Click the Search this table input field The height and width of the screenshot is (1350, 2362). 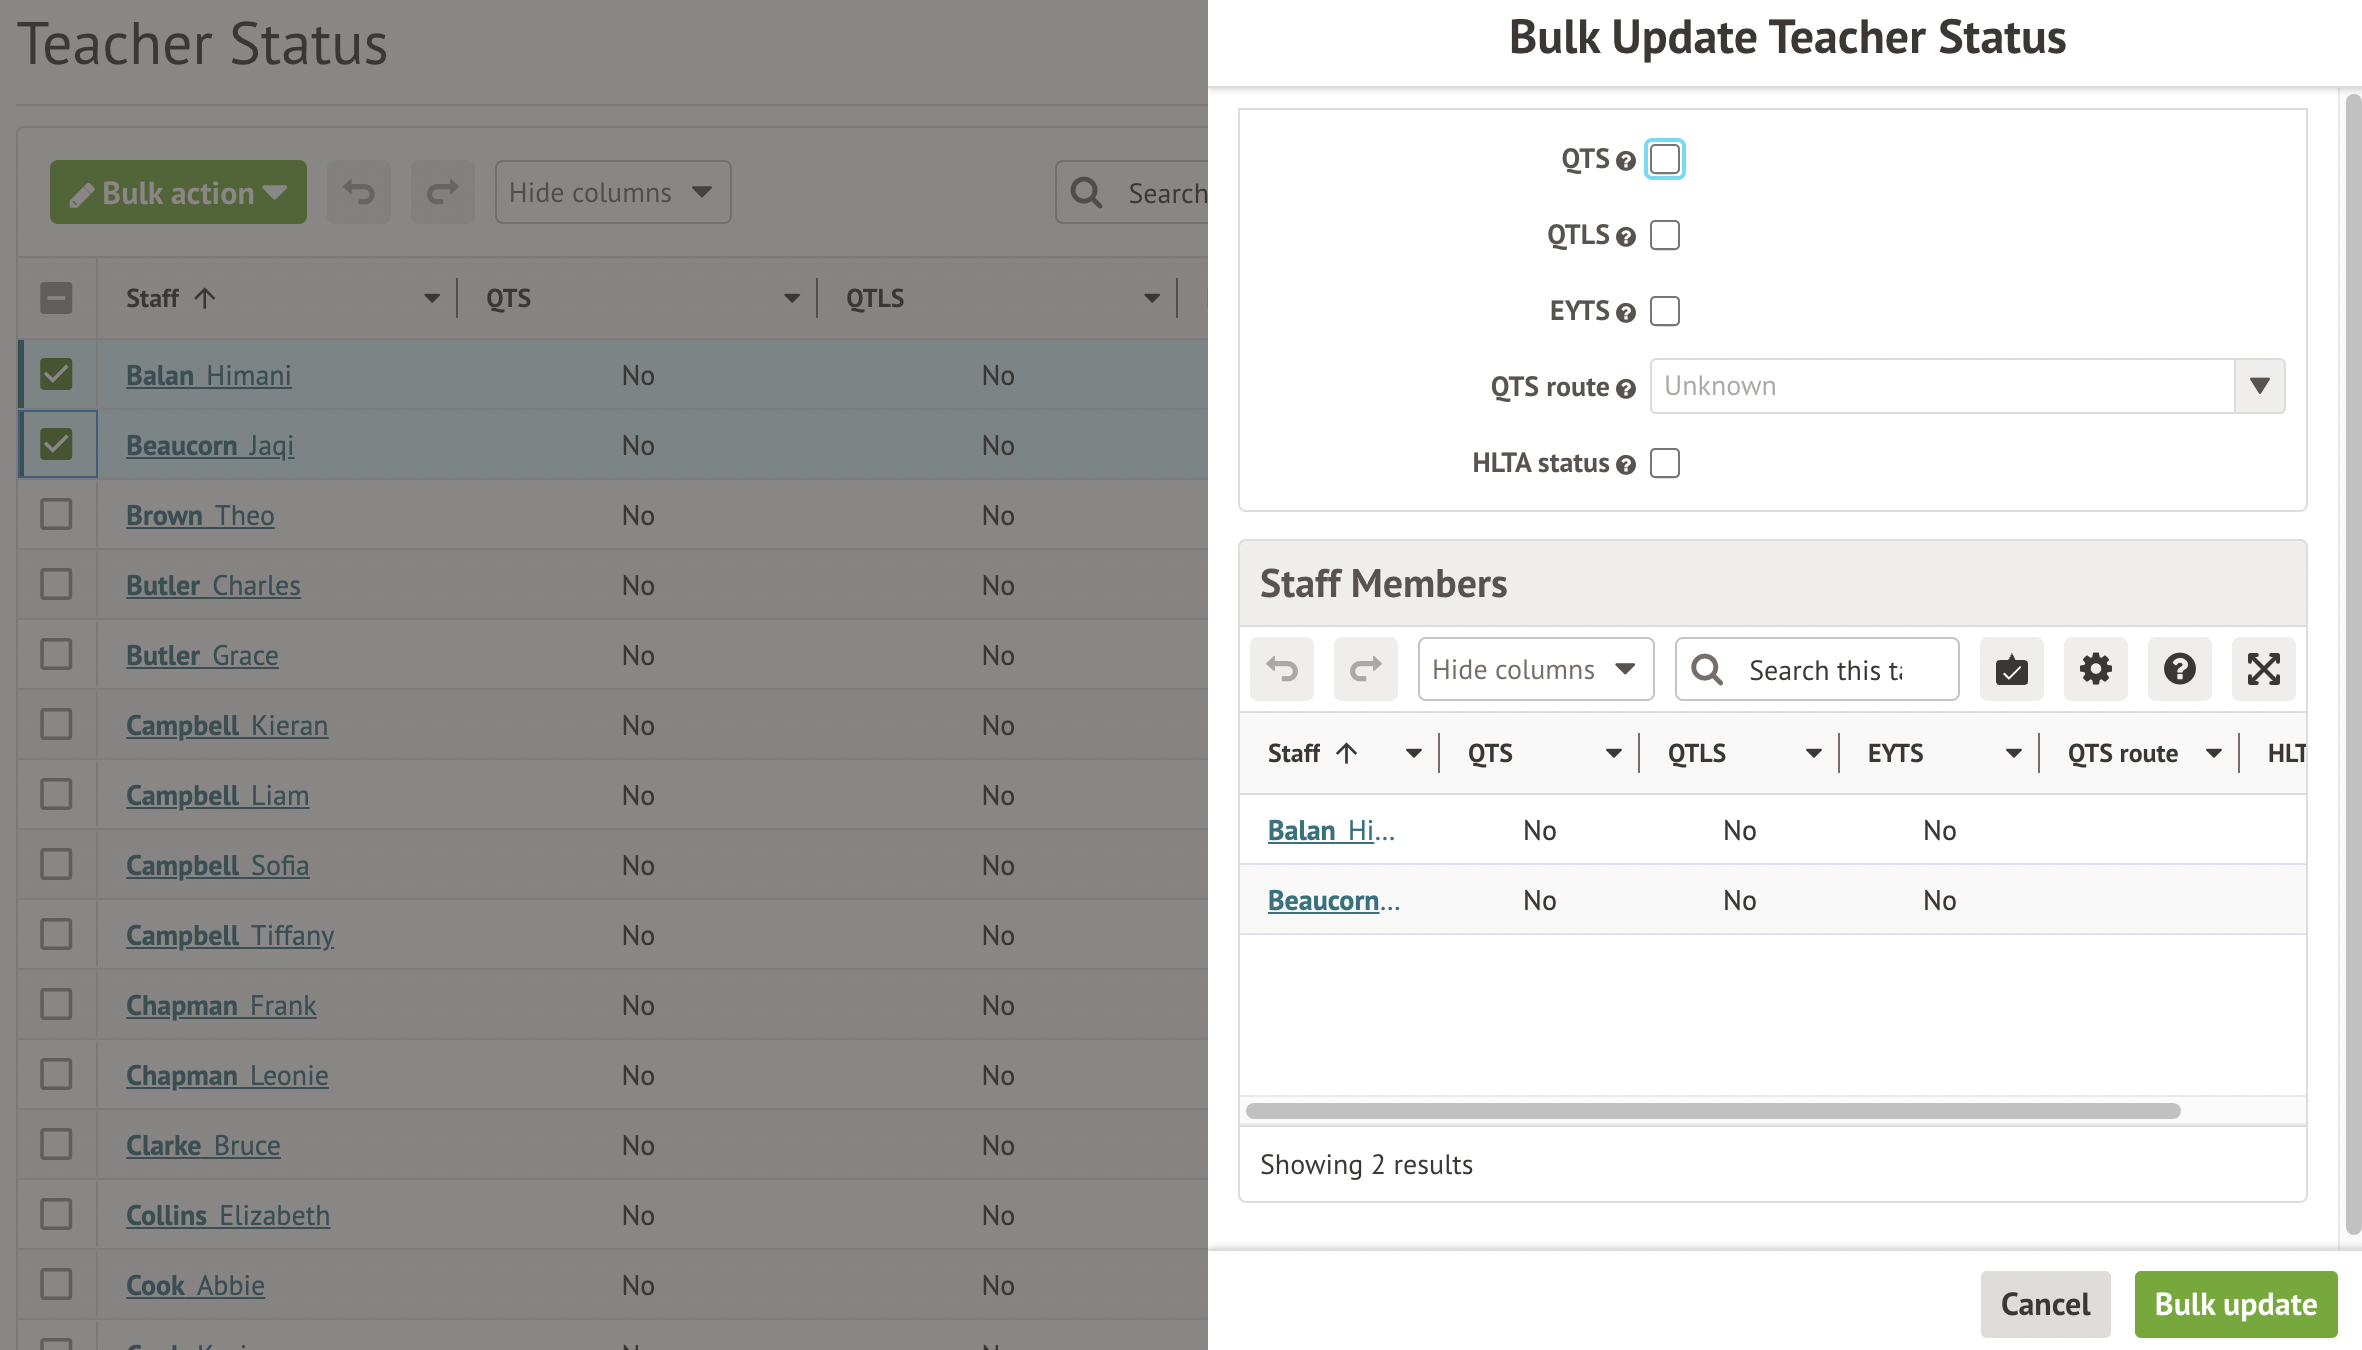click(1825, 669)
